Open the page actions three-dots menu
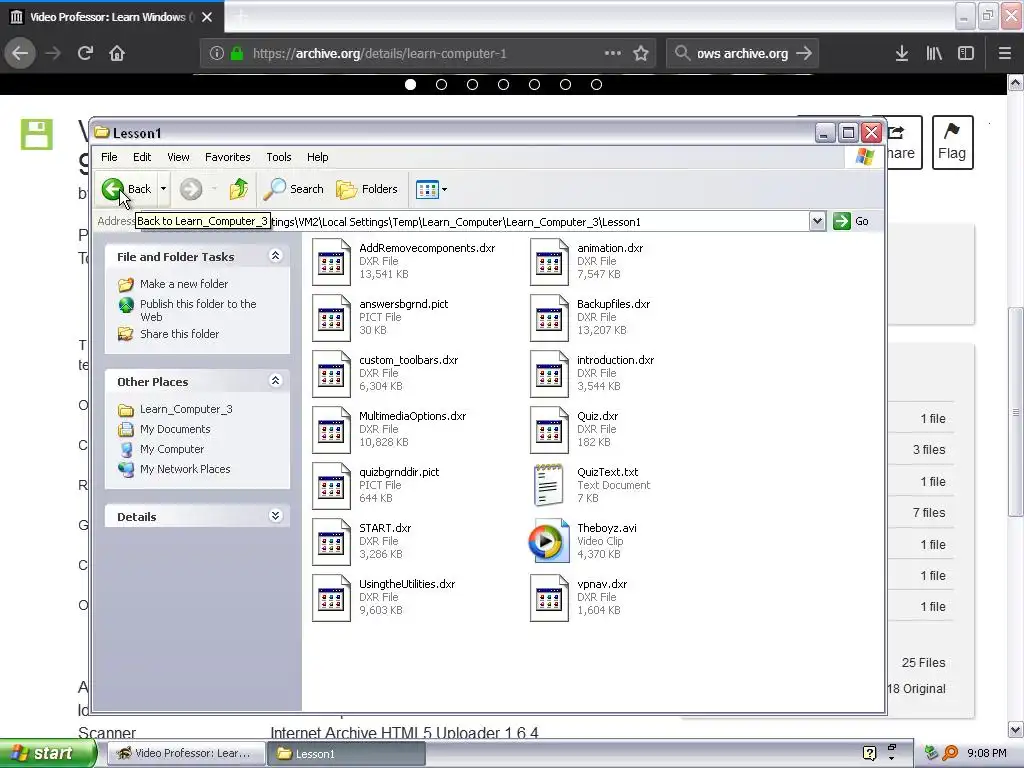1024x768 pixels. (613, 53)
